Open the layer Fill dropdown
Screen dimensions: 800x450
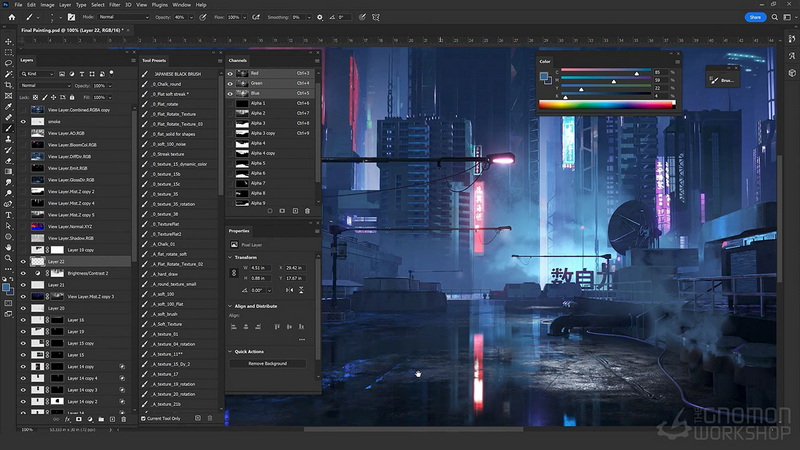[110, 97]
